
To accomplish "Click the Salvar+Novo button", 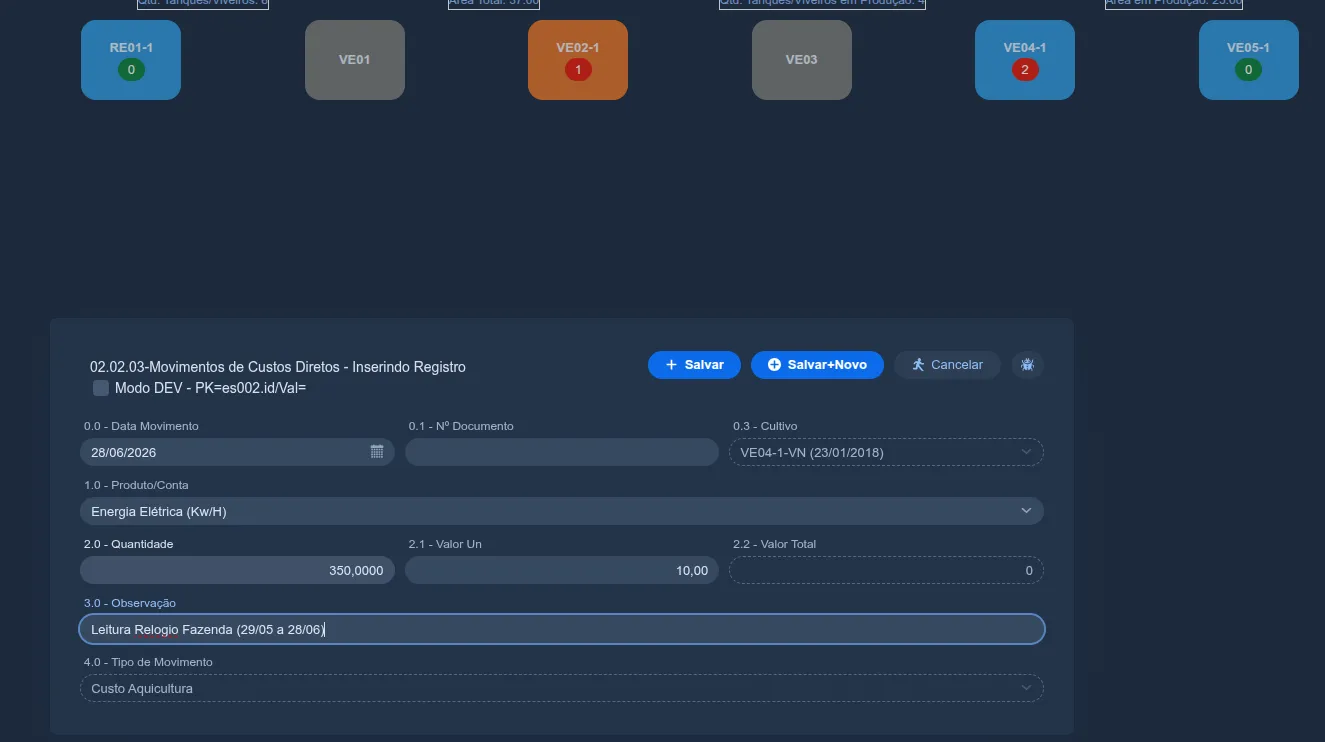I will tap(817, 365).
